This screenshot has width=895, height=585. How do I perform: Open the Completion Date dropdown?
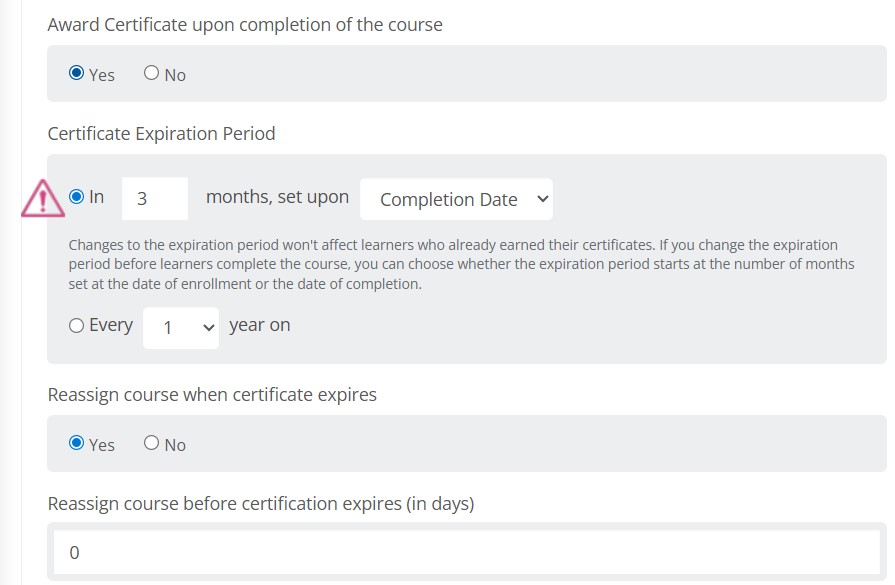point(456,199)
